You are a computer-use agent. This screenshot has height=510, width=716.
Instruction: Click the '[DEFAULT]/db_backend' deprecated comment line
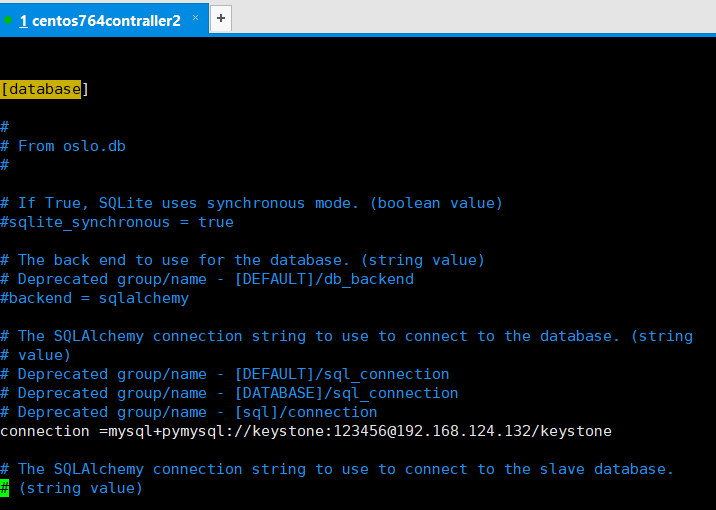[207, 279]
